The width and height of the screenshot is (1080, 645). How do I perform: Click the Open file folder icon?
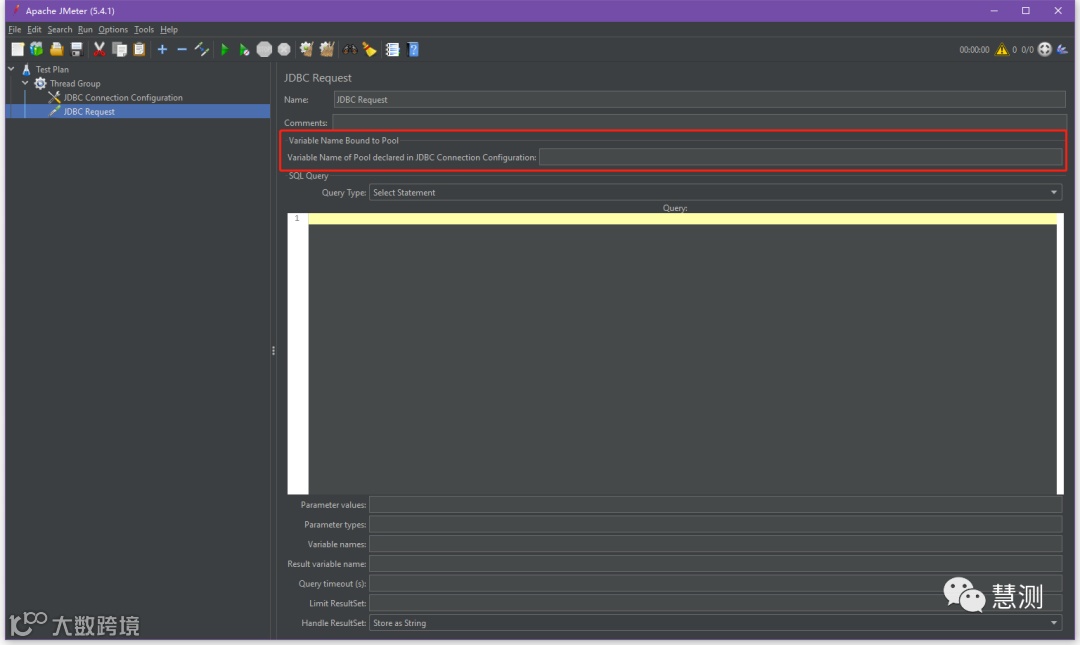click(x=56, y=49)
